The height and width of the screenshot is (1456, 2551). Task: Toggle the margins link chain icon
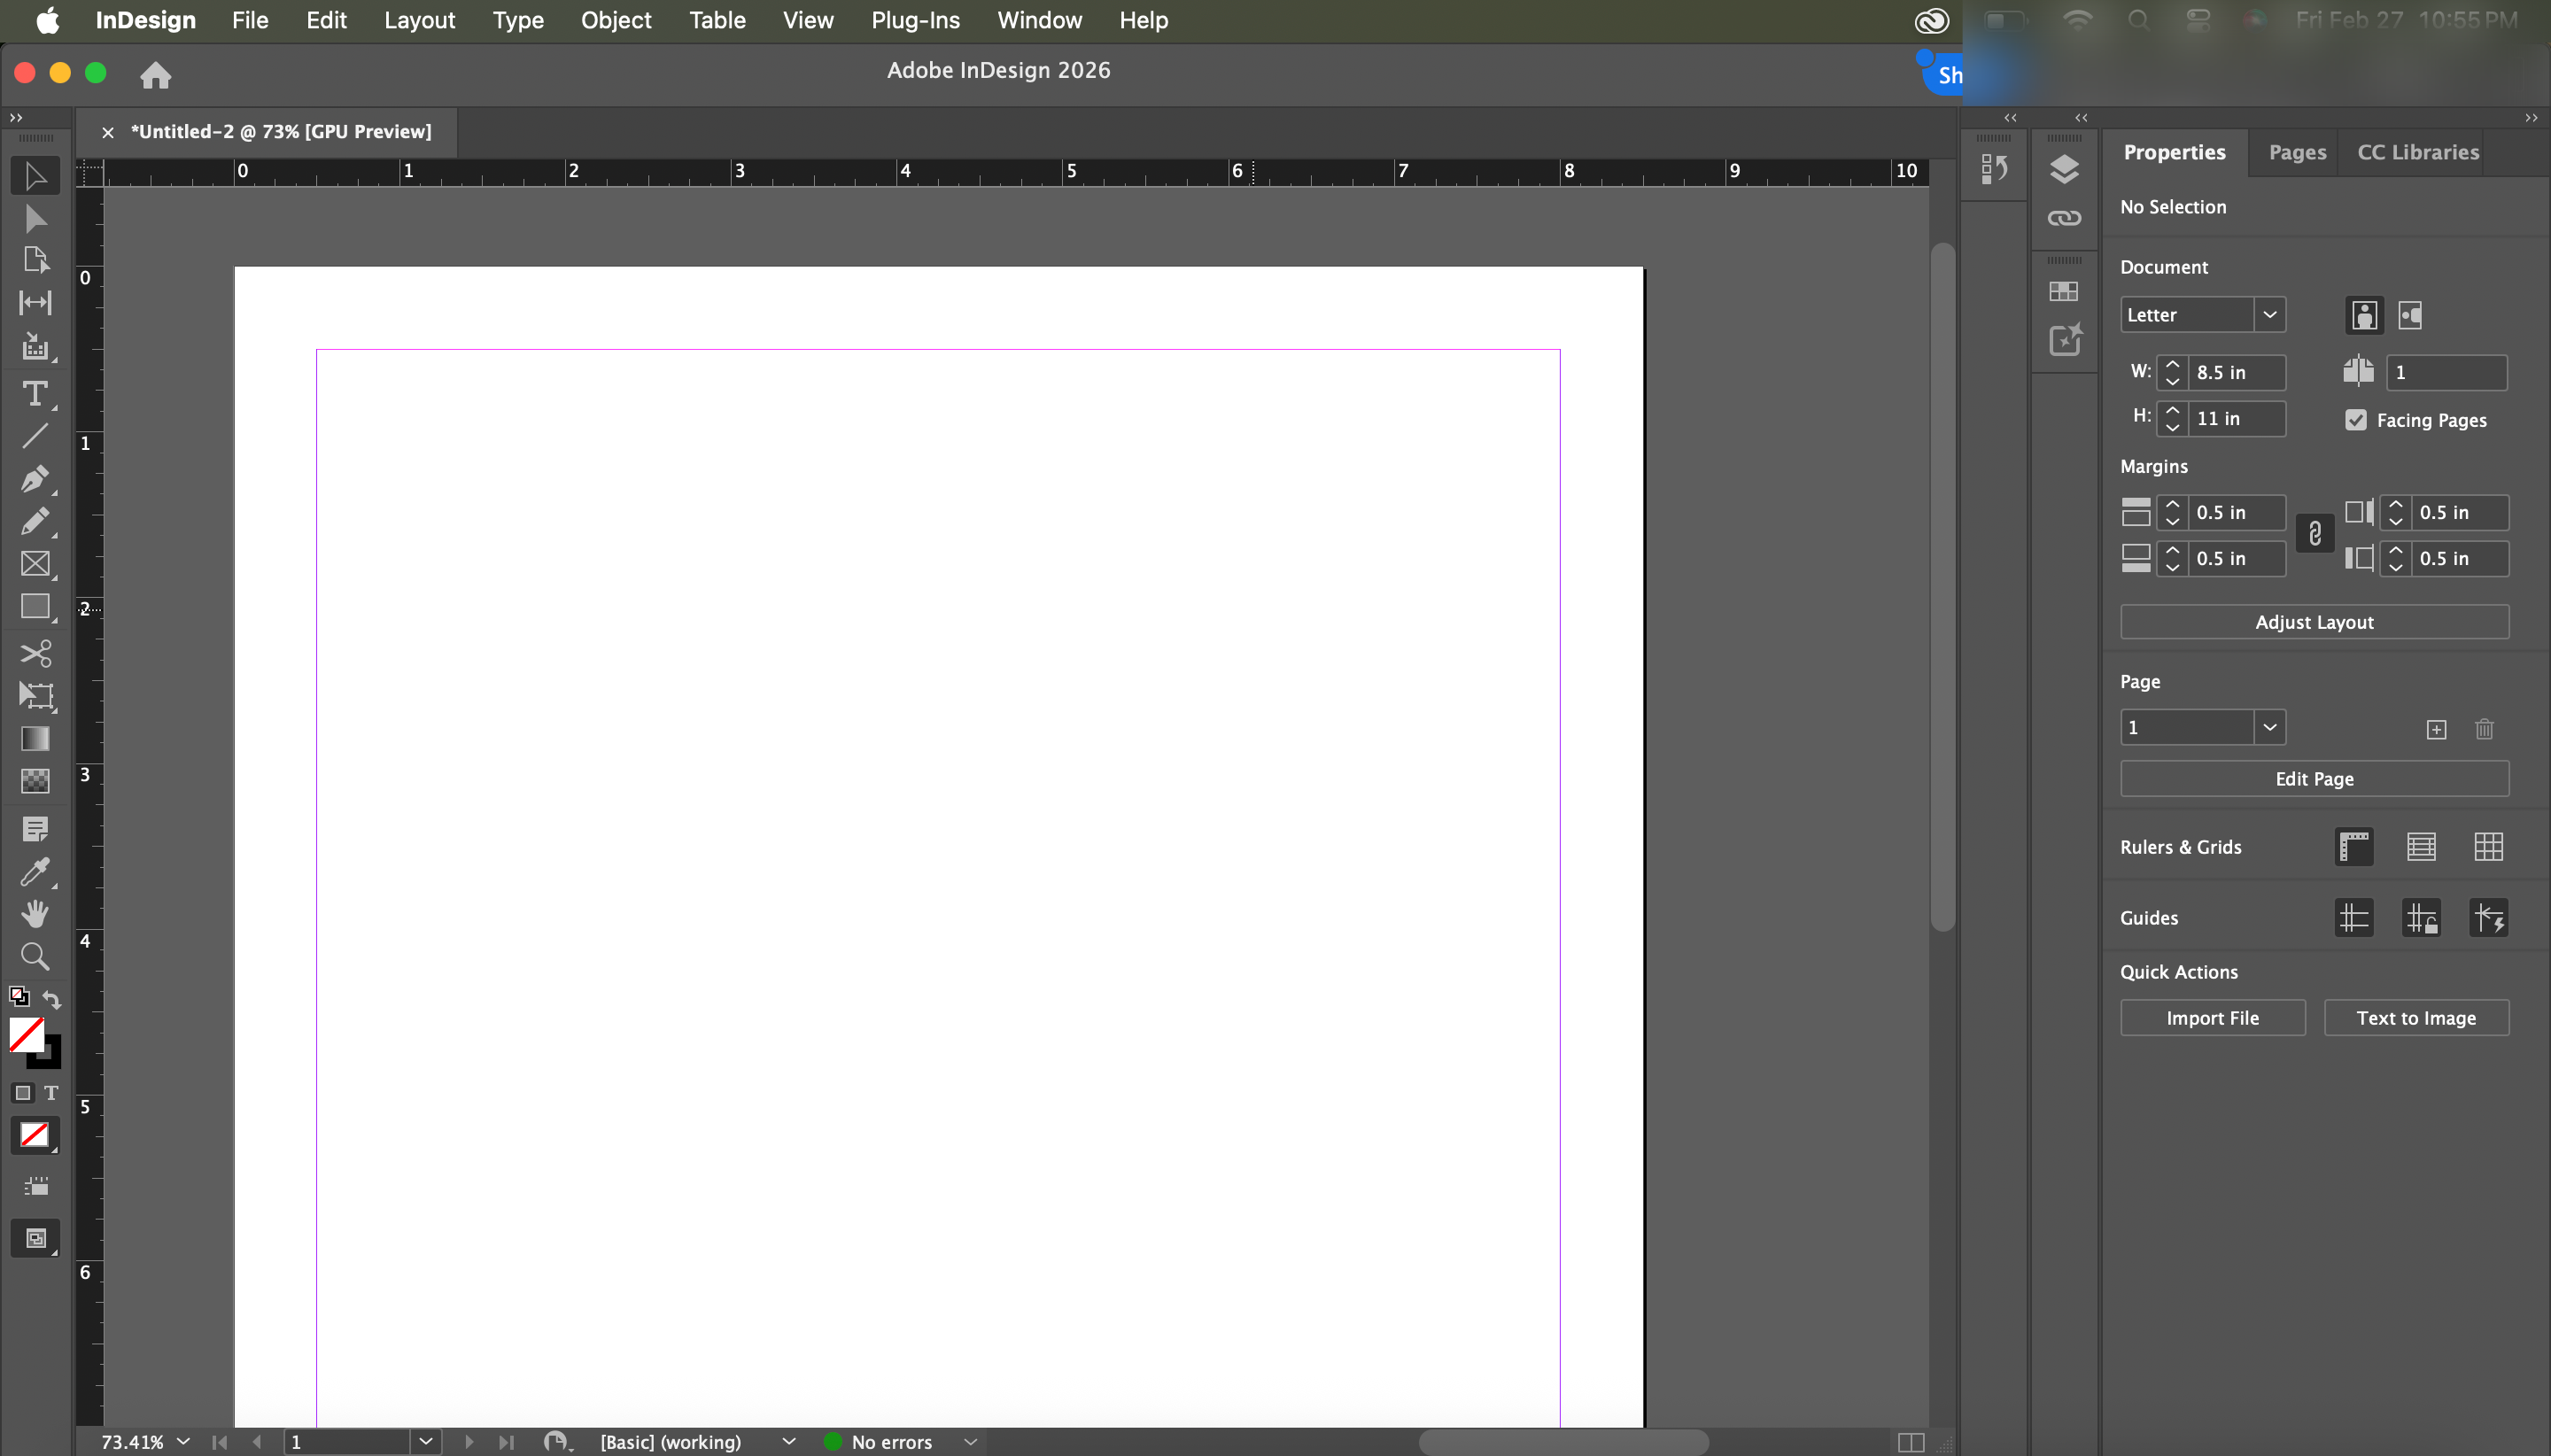(2314, 534)
